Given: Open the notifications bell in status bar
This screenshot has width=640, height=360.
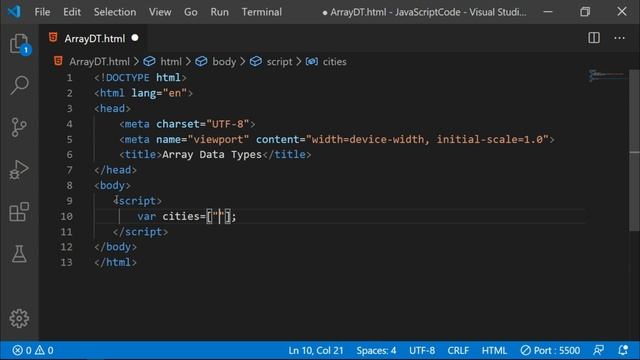Looking at the screenshot, I should [x=623, y=350].
